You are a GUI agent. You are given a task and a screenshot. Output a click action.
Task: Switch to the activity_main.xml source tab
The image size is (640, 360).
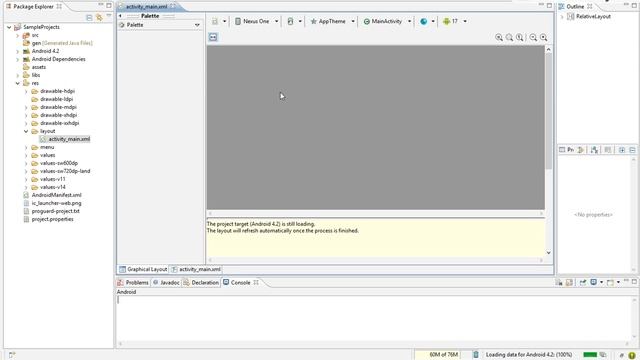tap(196, 269)
